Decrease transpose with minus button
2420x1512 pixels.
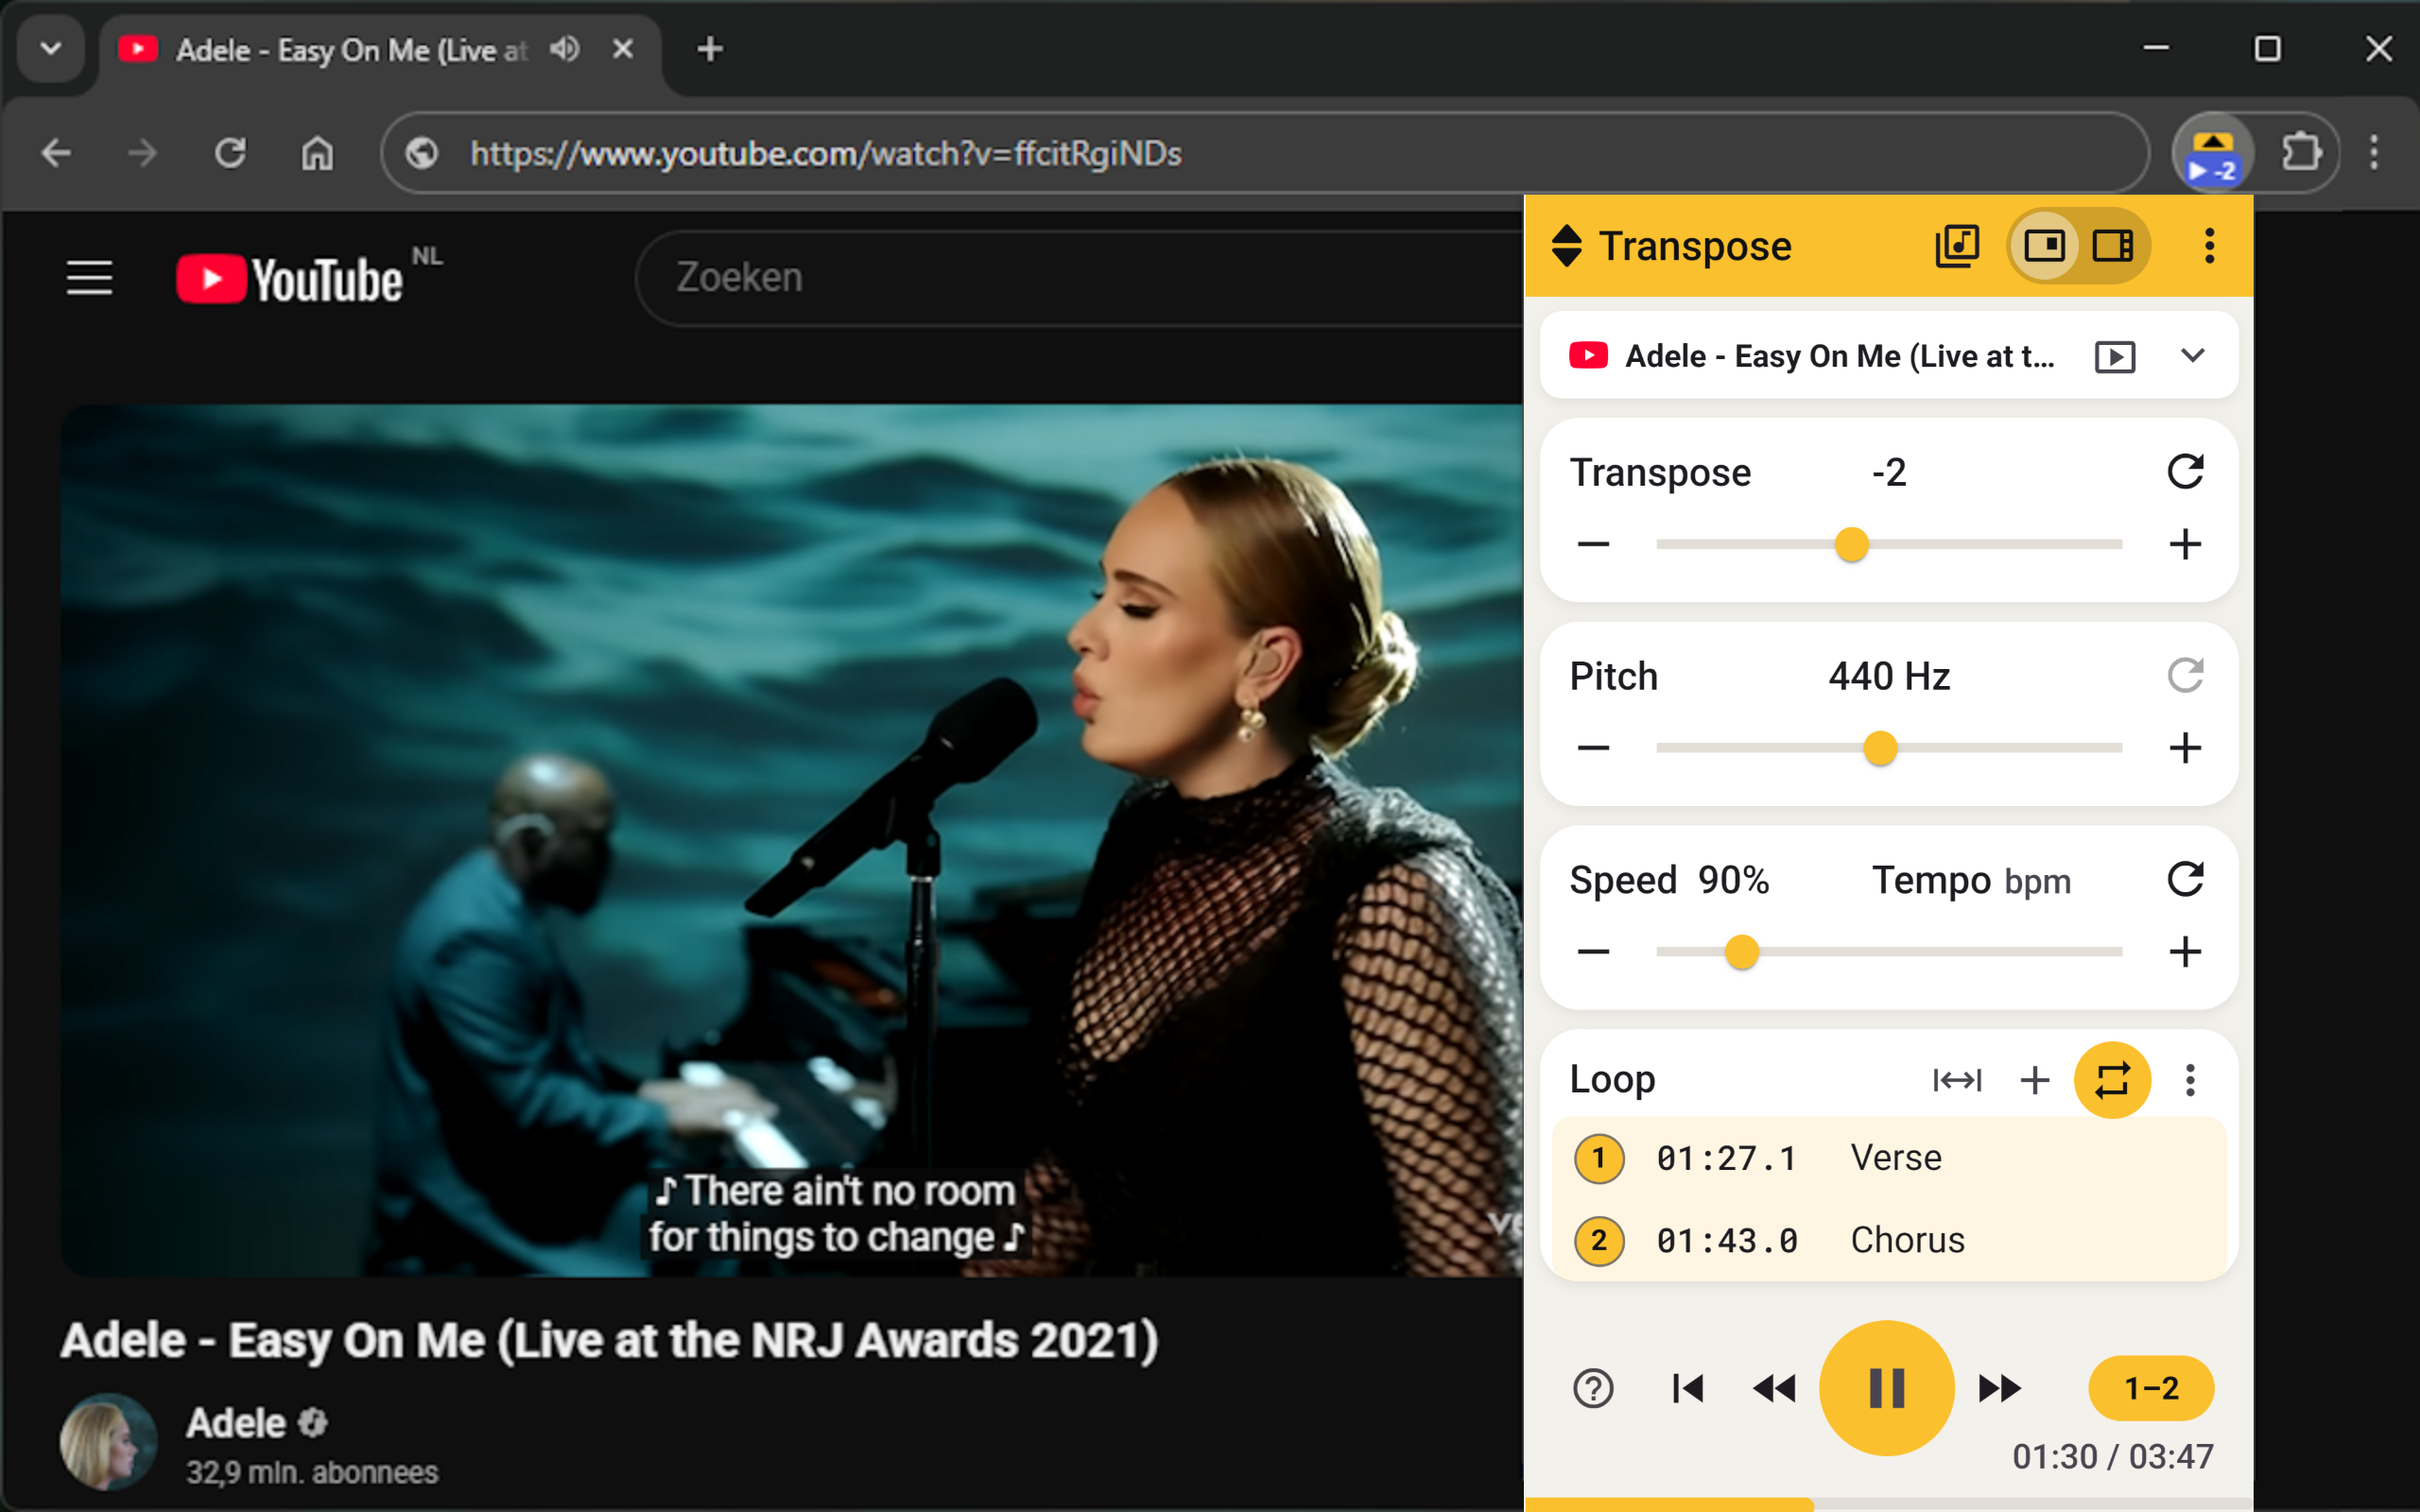click(1593, 545)
